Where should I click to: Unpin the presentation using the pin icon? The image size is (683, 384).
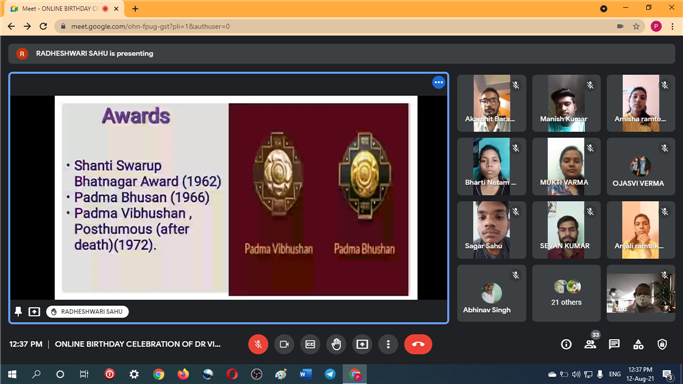(18, 311)
